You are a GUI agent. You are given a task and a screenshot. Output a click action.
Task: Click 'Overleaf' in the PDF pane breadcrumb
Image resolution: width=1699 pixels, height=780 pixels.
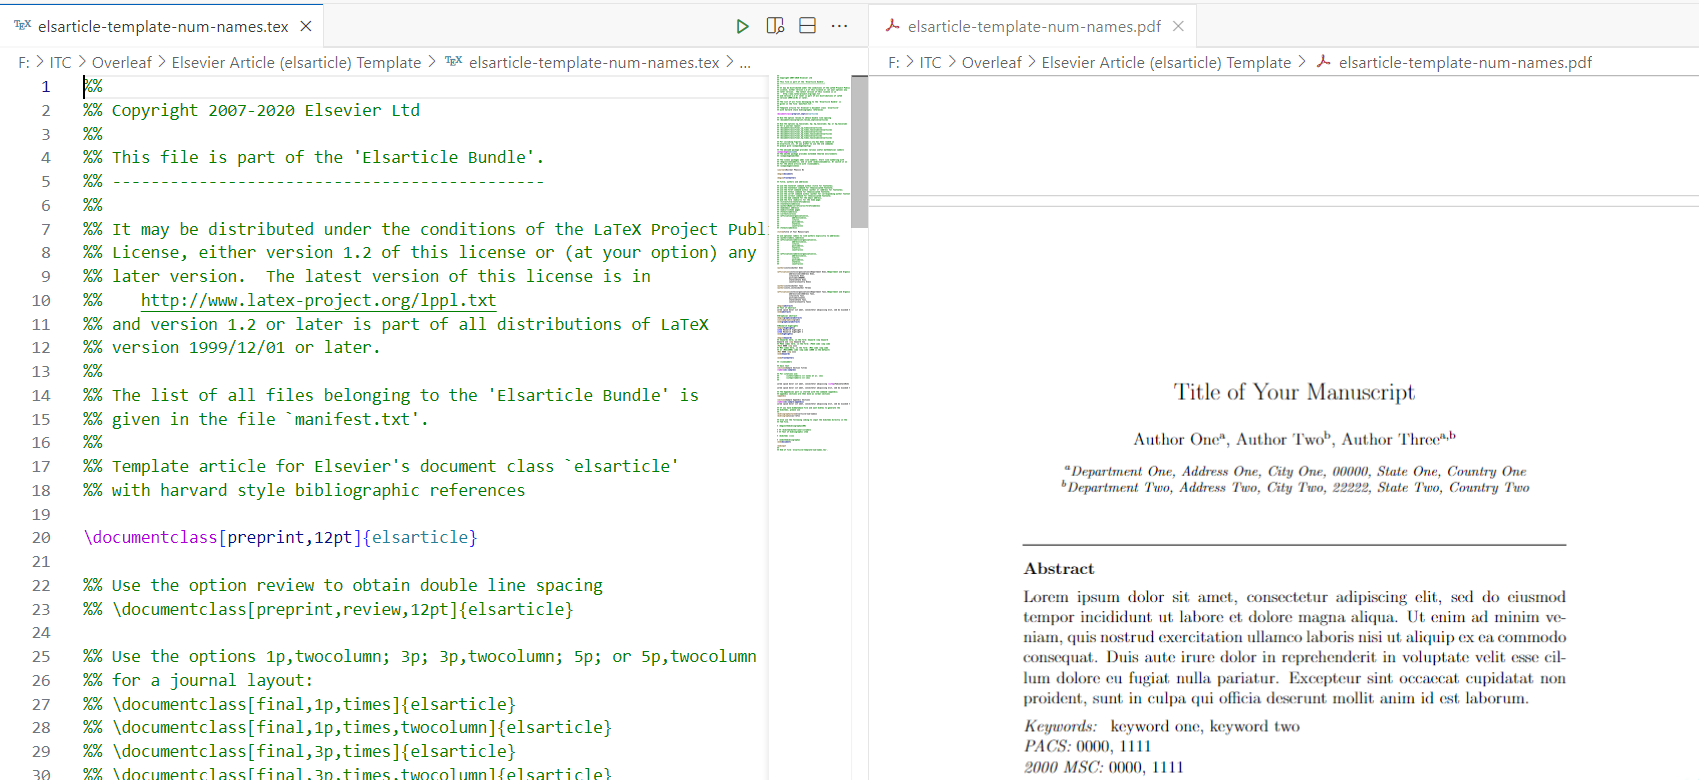(x=992, y=62)
